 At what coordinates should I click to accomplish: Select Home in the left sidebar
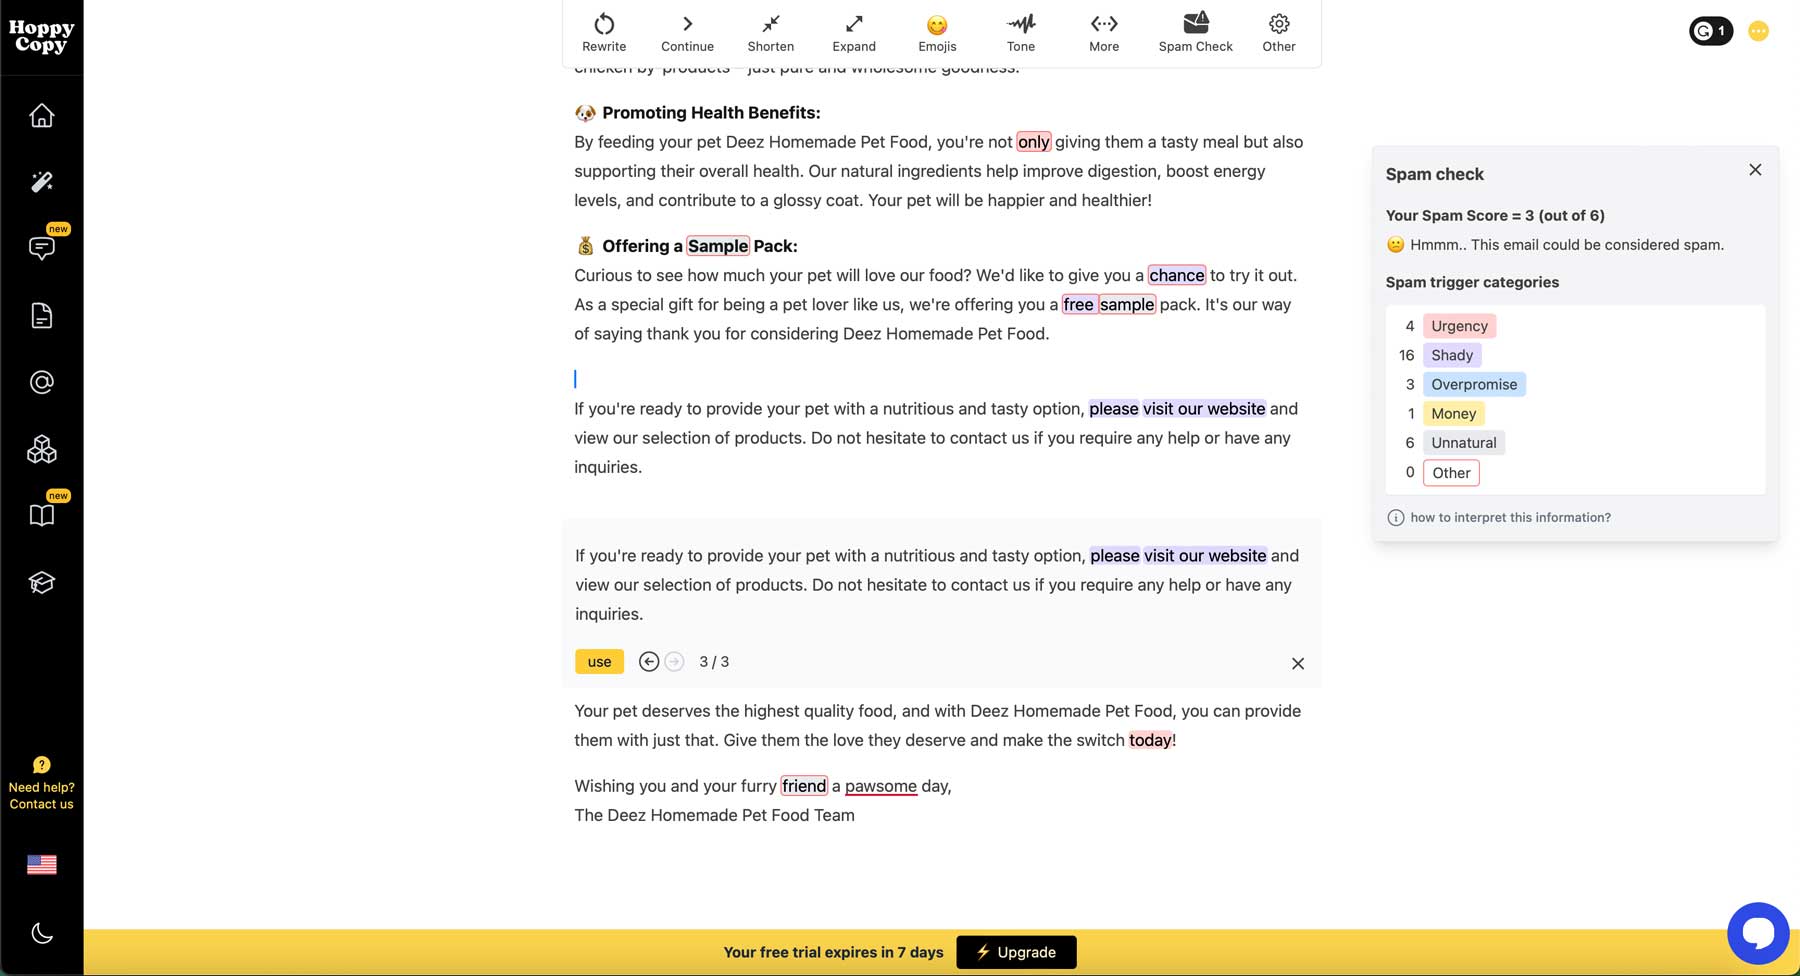41,114
